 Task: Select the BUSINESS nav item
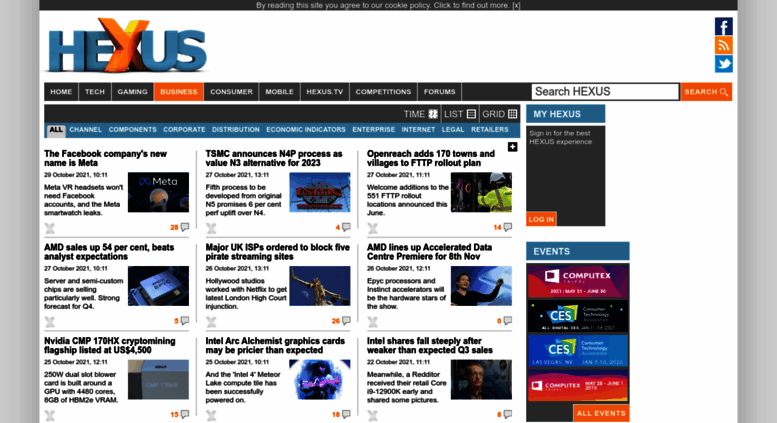(178, 92)
